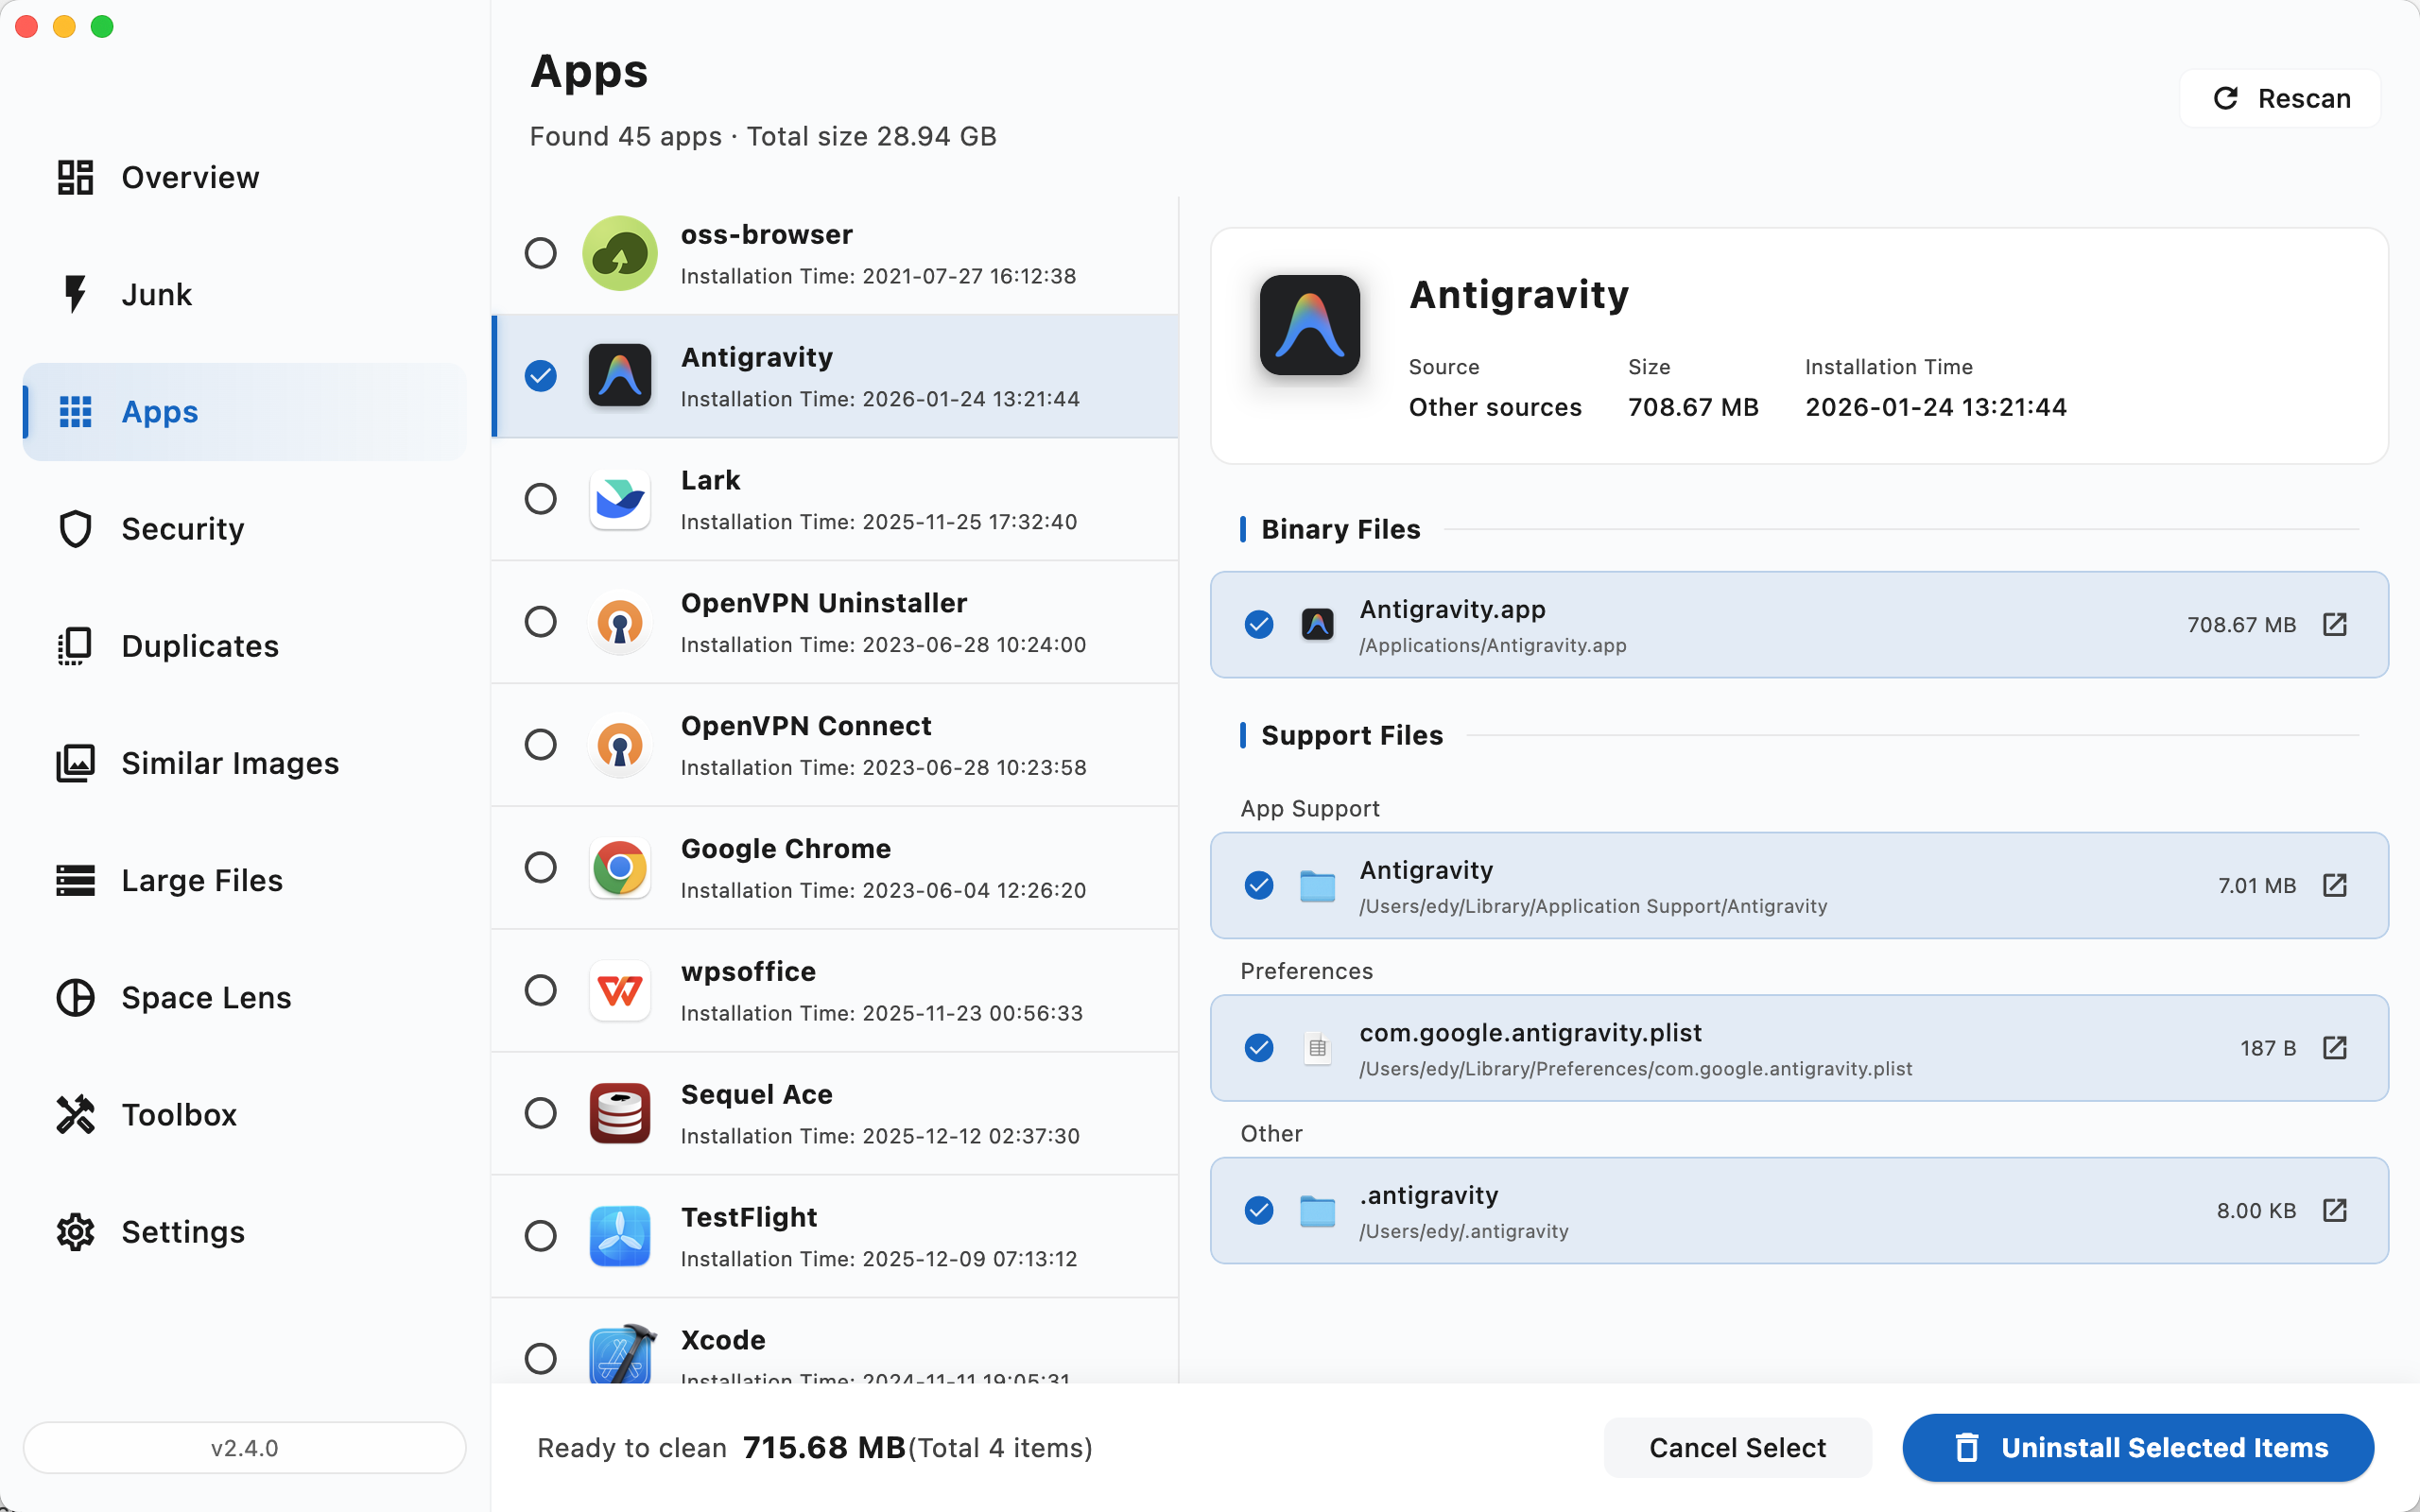Switch to Duplicates in the sidebar

pyautogui.click(x=244, y=646)
